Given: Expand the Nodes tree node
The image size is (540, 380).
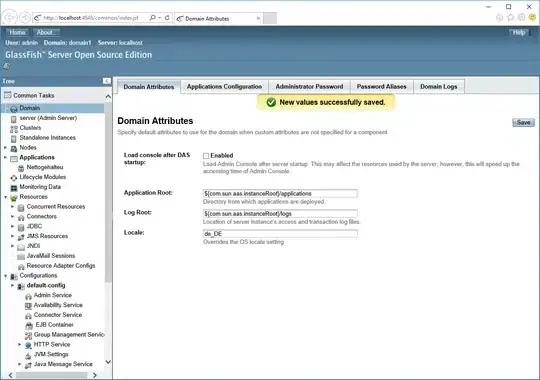Looking at the screenshot, I should pos(6,148).
